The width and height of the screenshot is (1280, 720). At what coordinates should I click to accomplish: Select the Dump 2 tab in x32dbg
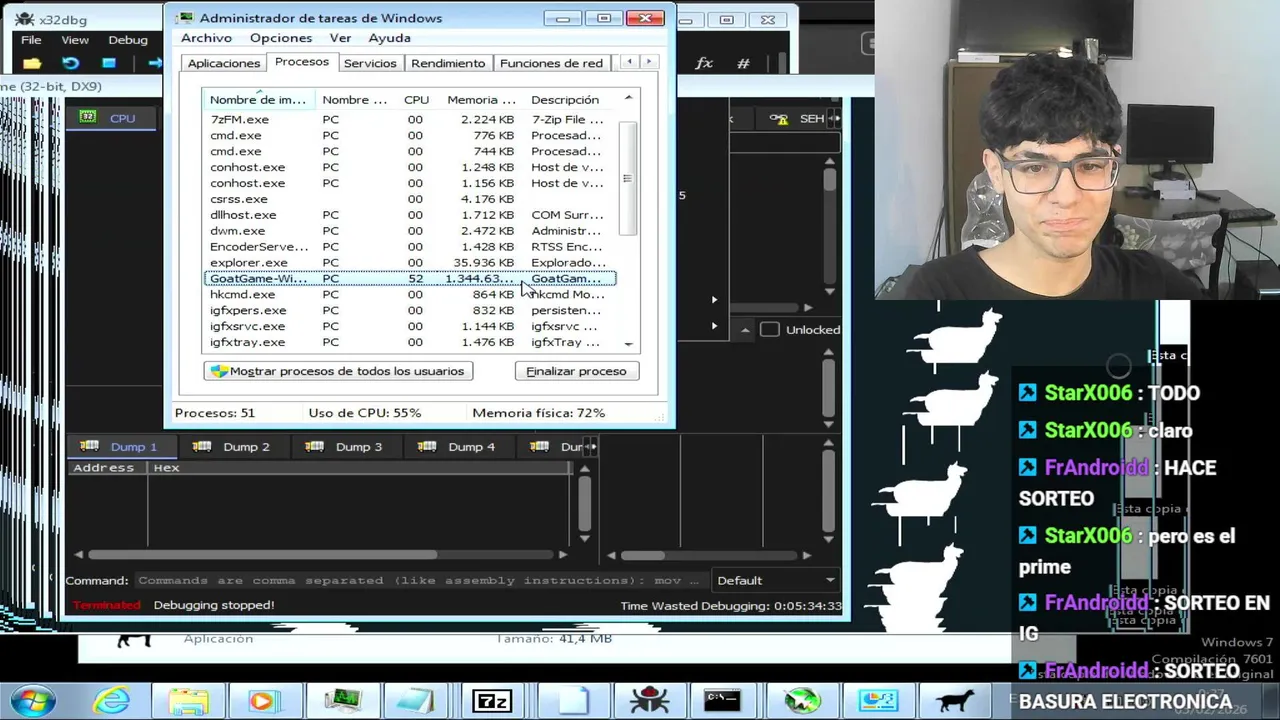pos(234,447)
